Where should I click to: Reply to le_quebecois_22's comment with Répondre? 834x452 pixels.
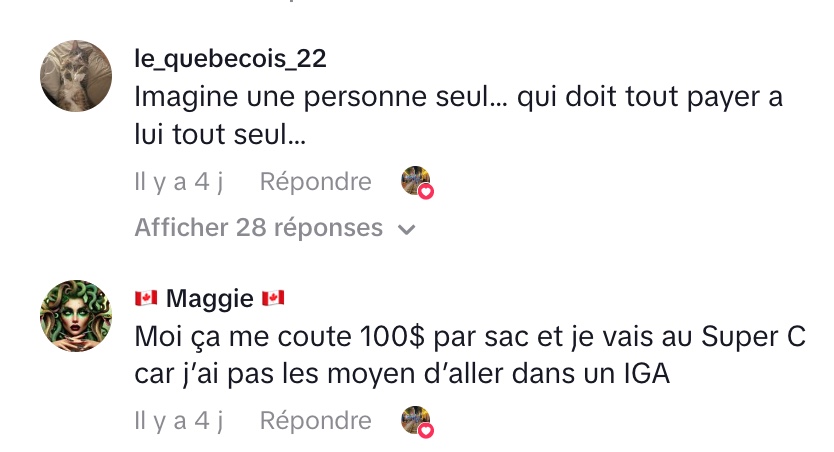tap(315, 181)
